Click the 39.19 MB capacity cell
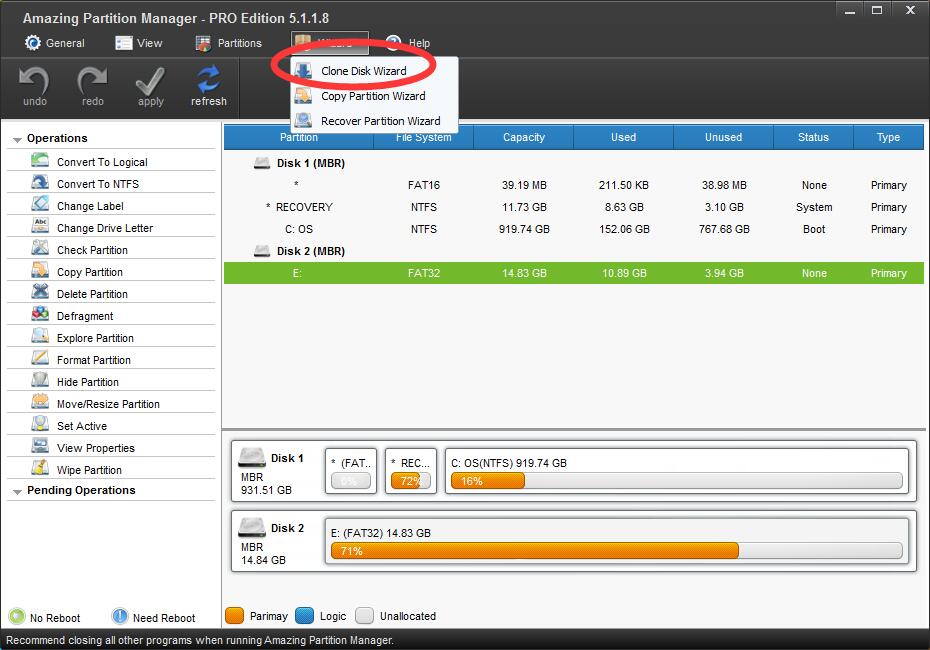Screen dimensions: 930x650 [x=524, y=185]
